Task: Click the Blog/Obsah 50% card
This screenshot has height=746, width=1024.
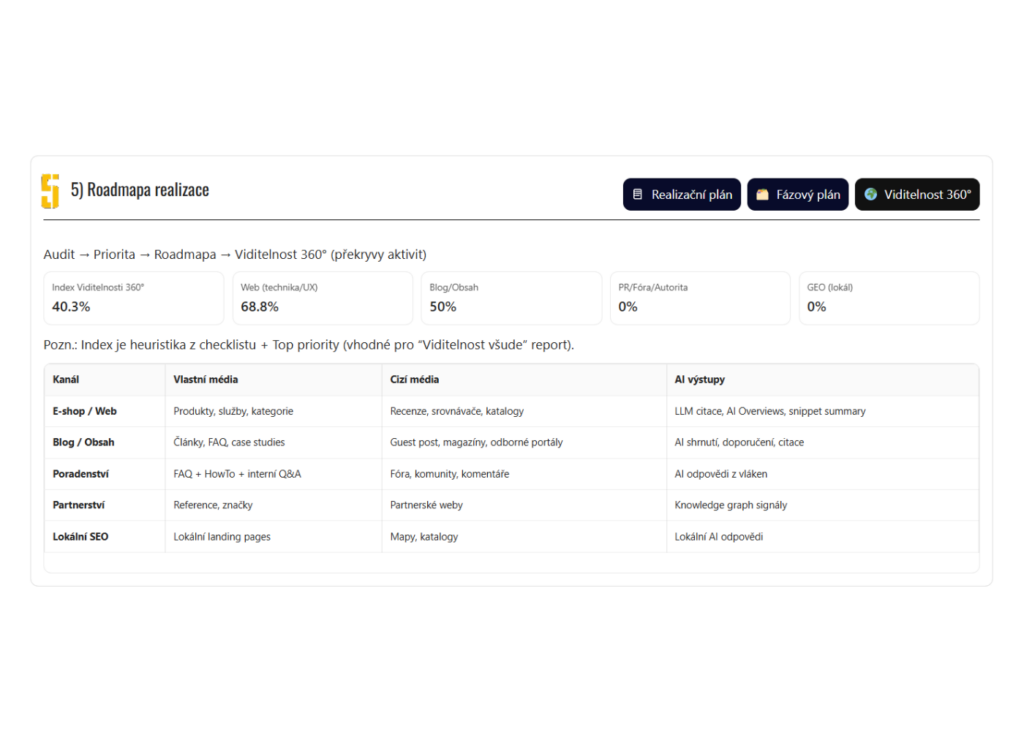Action: click(x=510, y=298)
